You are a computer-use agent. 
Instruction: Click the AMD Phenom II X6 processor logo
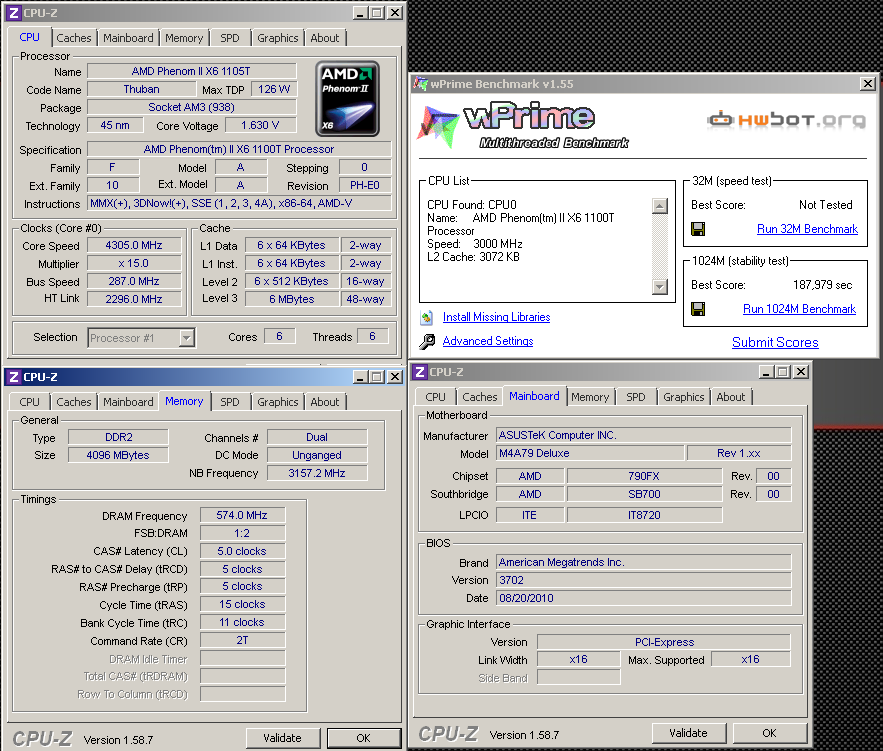(347, 99)
